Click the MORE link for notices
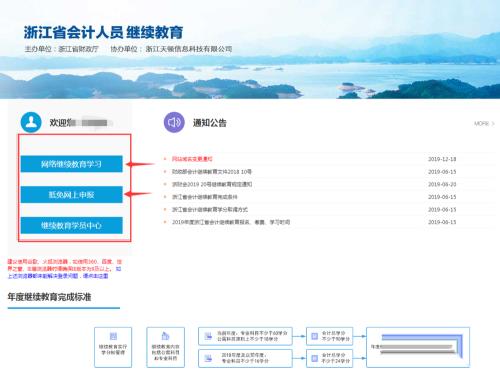Image resolution: width=500 pixels, height=370 pixels. [484, 124]
